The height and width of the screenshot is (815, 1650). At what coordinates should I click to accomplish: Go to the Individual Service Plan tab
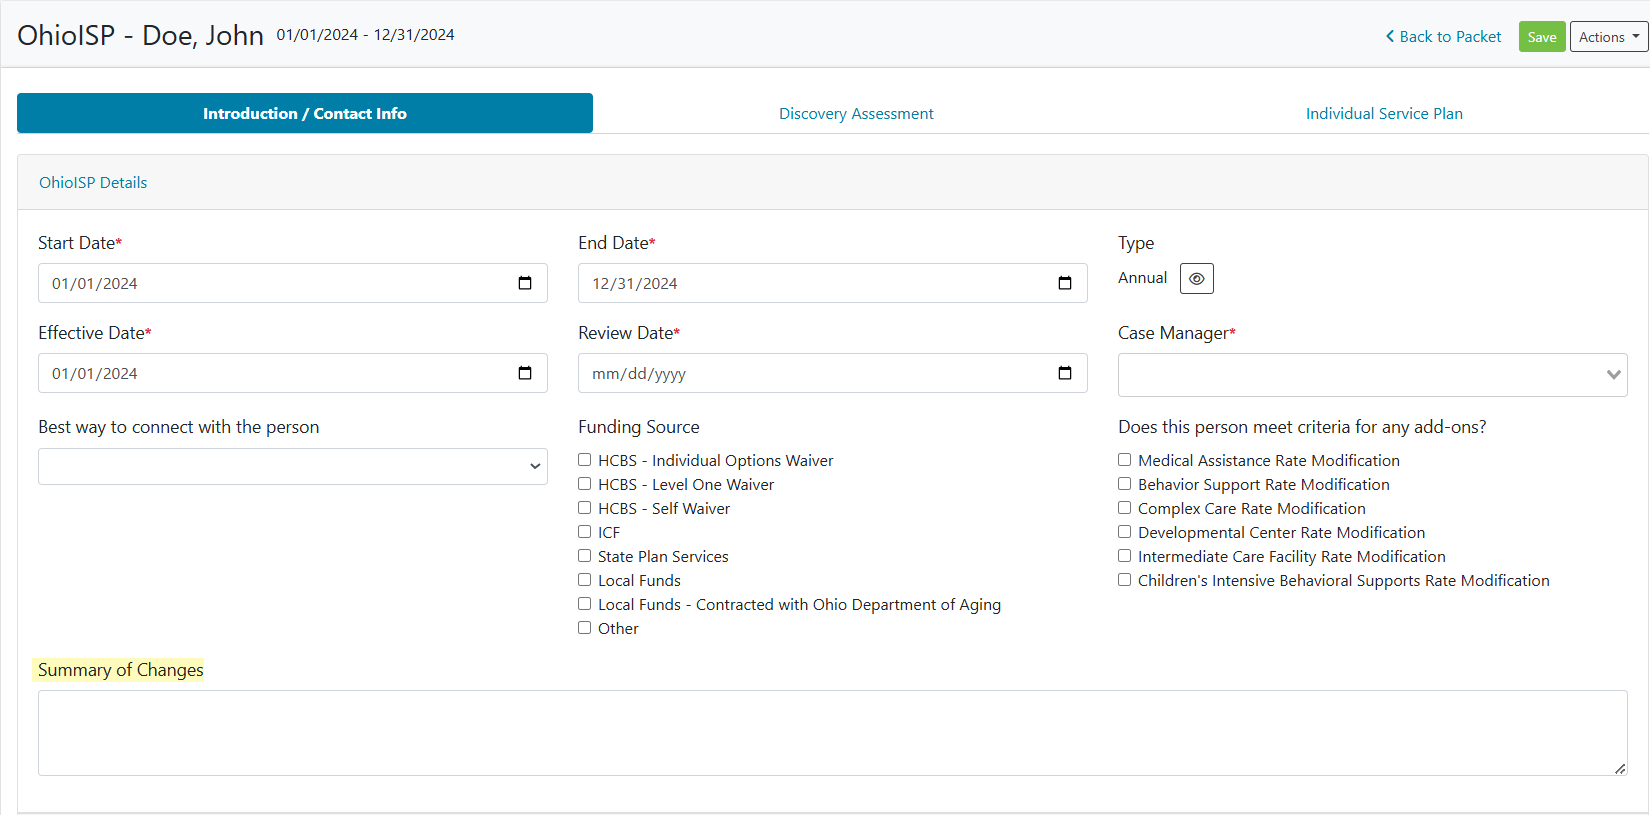(1384, 114)
